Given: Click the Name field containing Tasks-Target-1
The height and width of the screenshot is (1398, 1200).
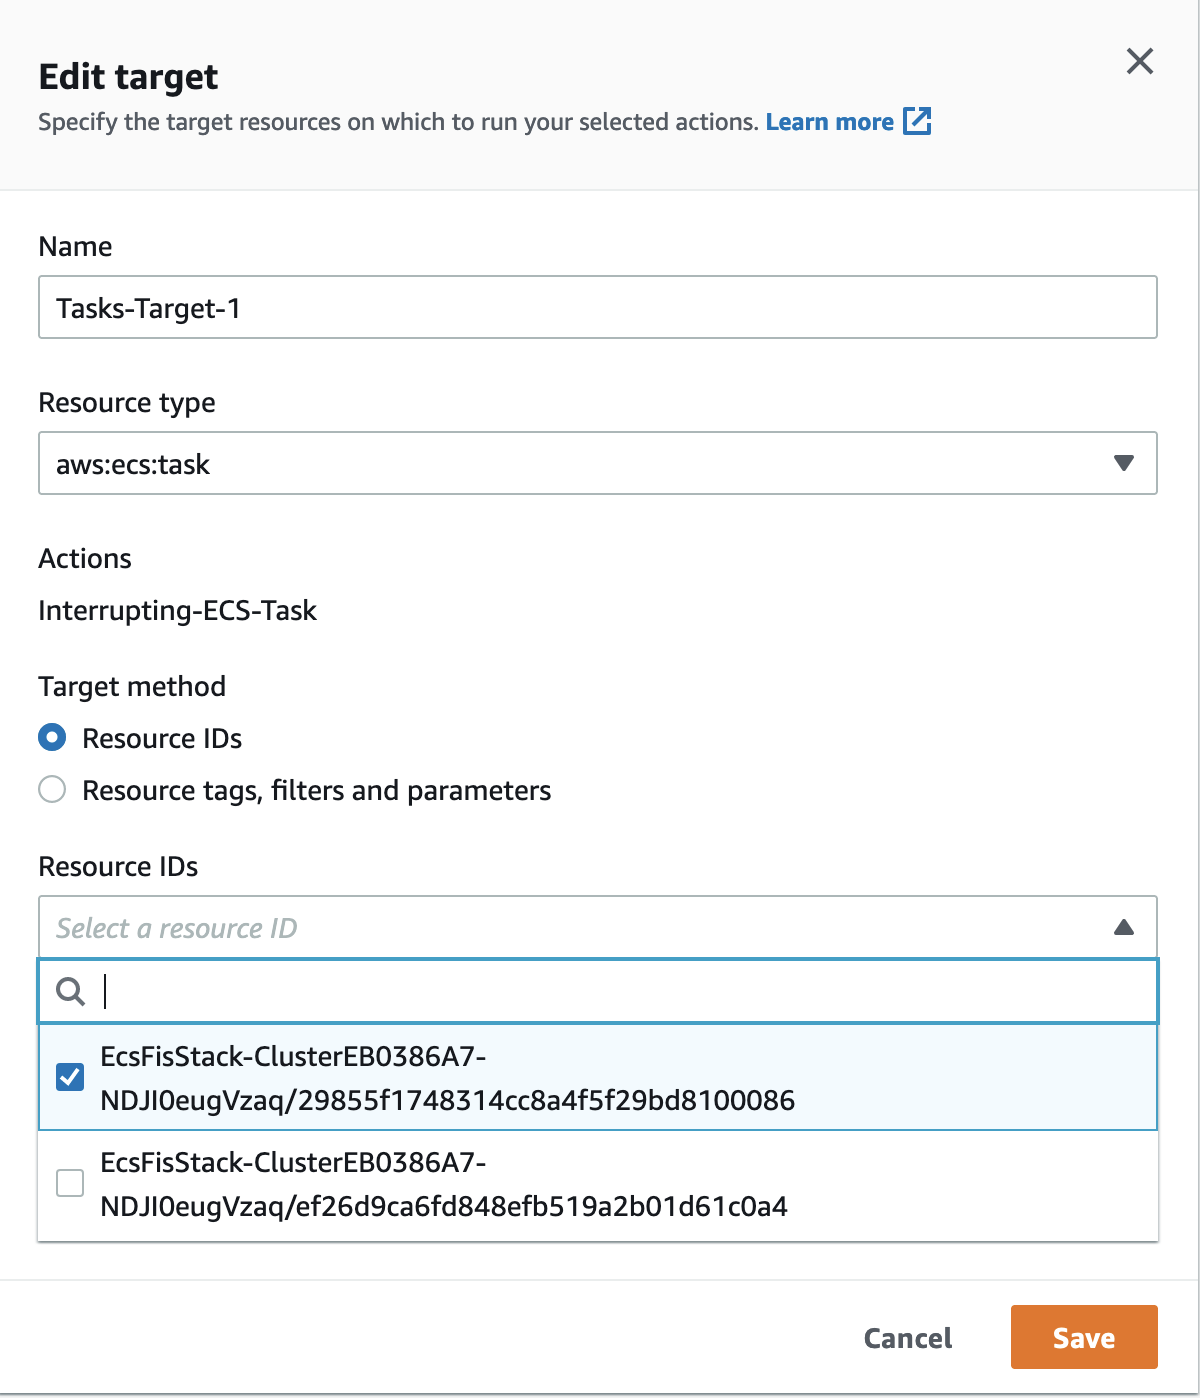Looking at the screenshot, I should pos(598,307).
